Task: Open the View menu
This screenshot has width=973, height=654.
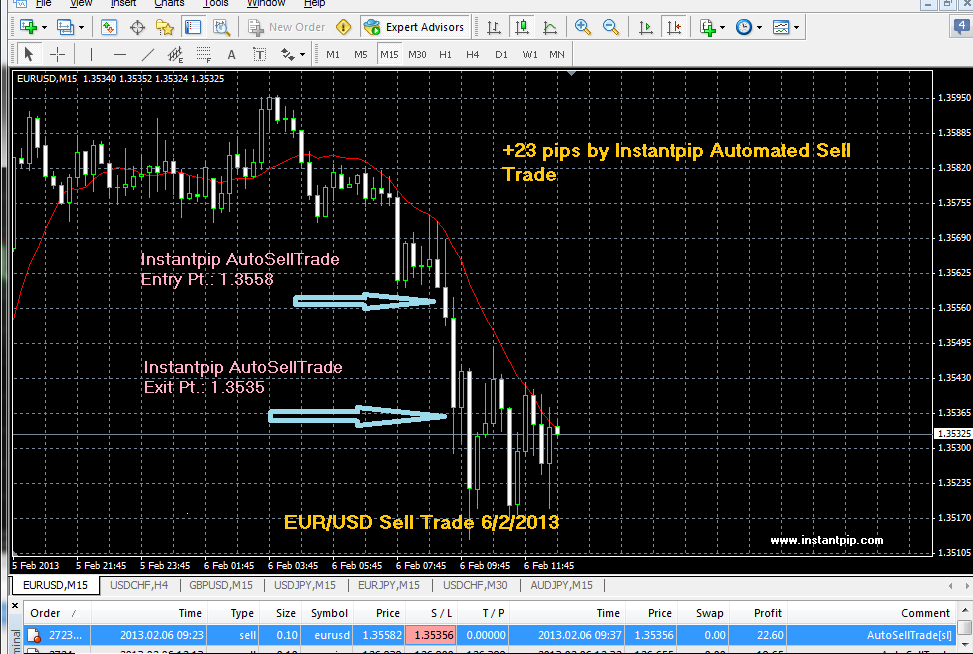Action: click(81, 3)
